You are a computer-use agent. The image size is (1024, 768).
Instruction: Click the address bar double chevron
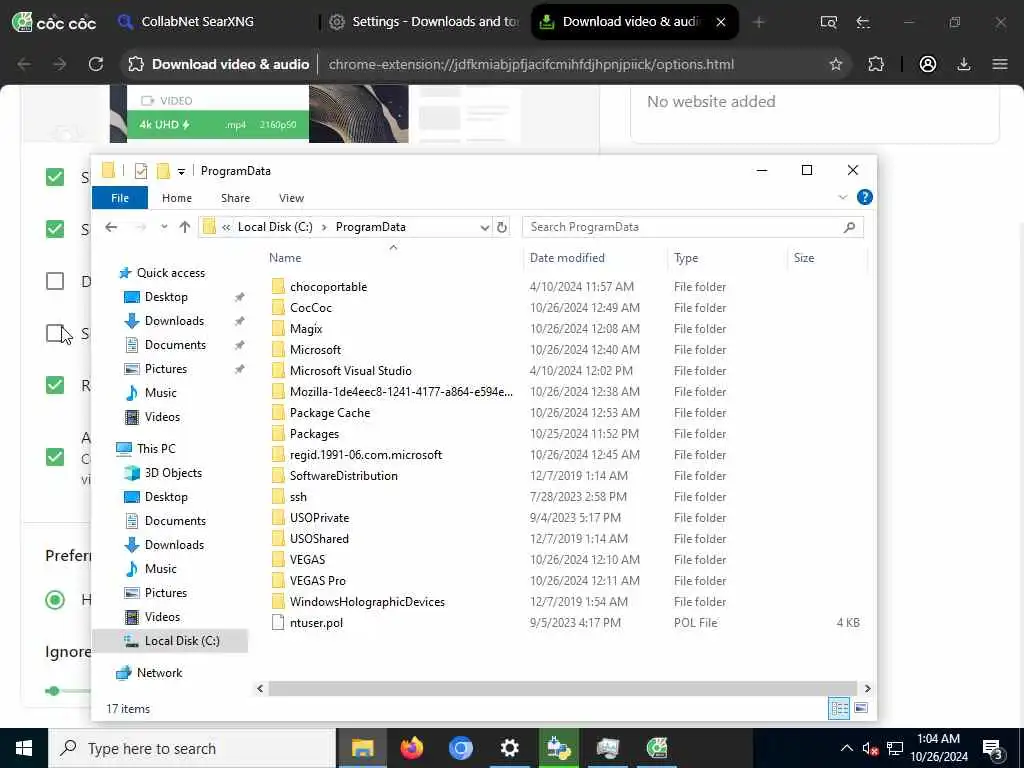[226, 227]
